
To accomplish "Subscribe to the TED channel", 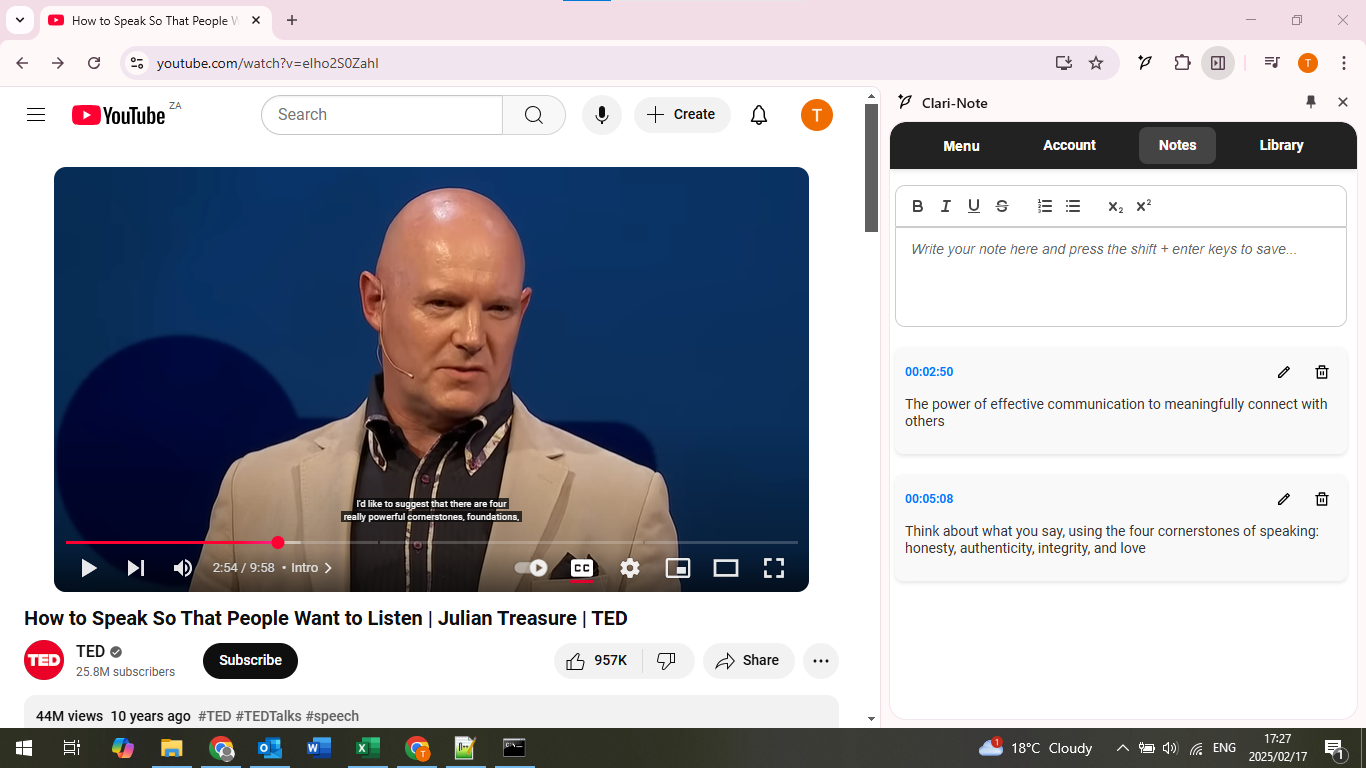I will coord(250,661).
